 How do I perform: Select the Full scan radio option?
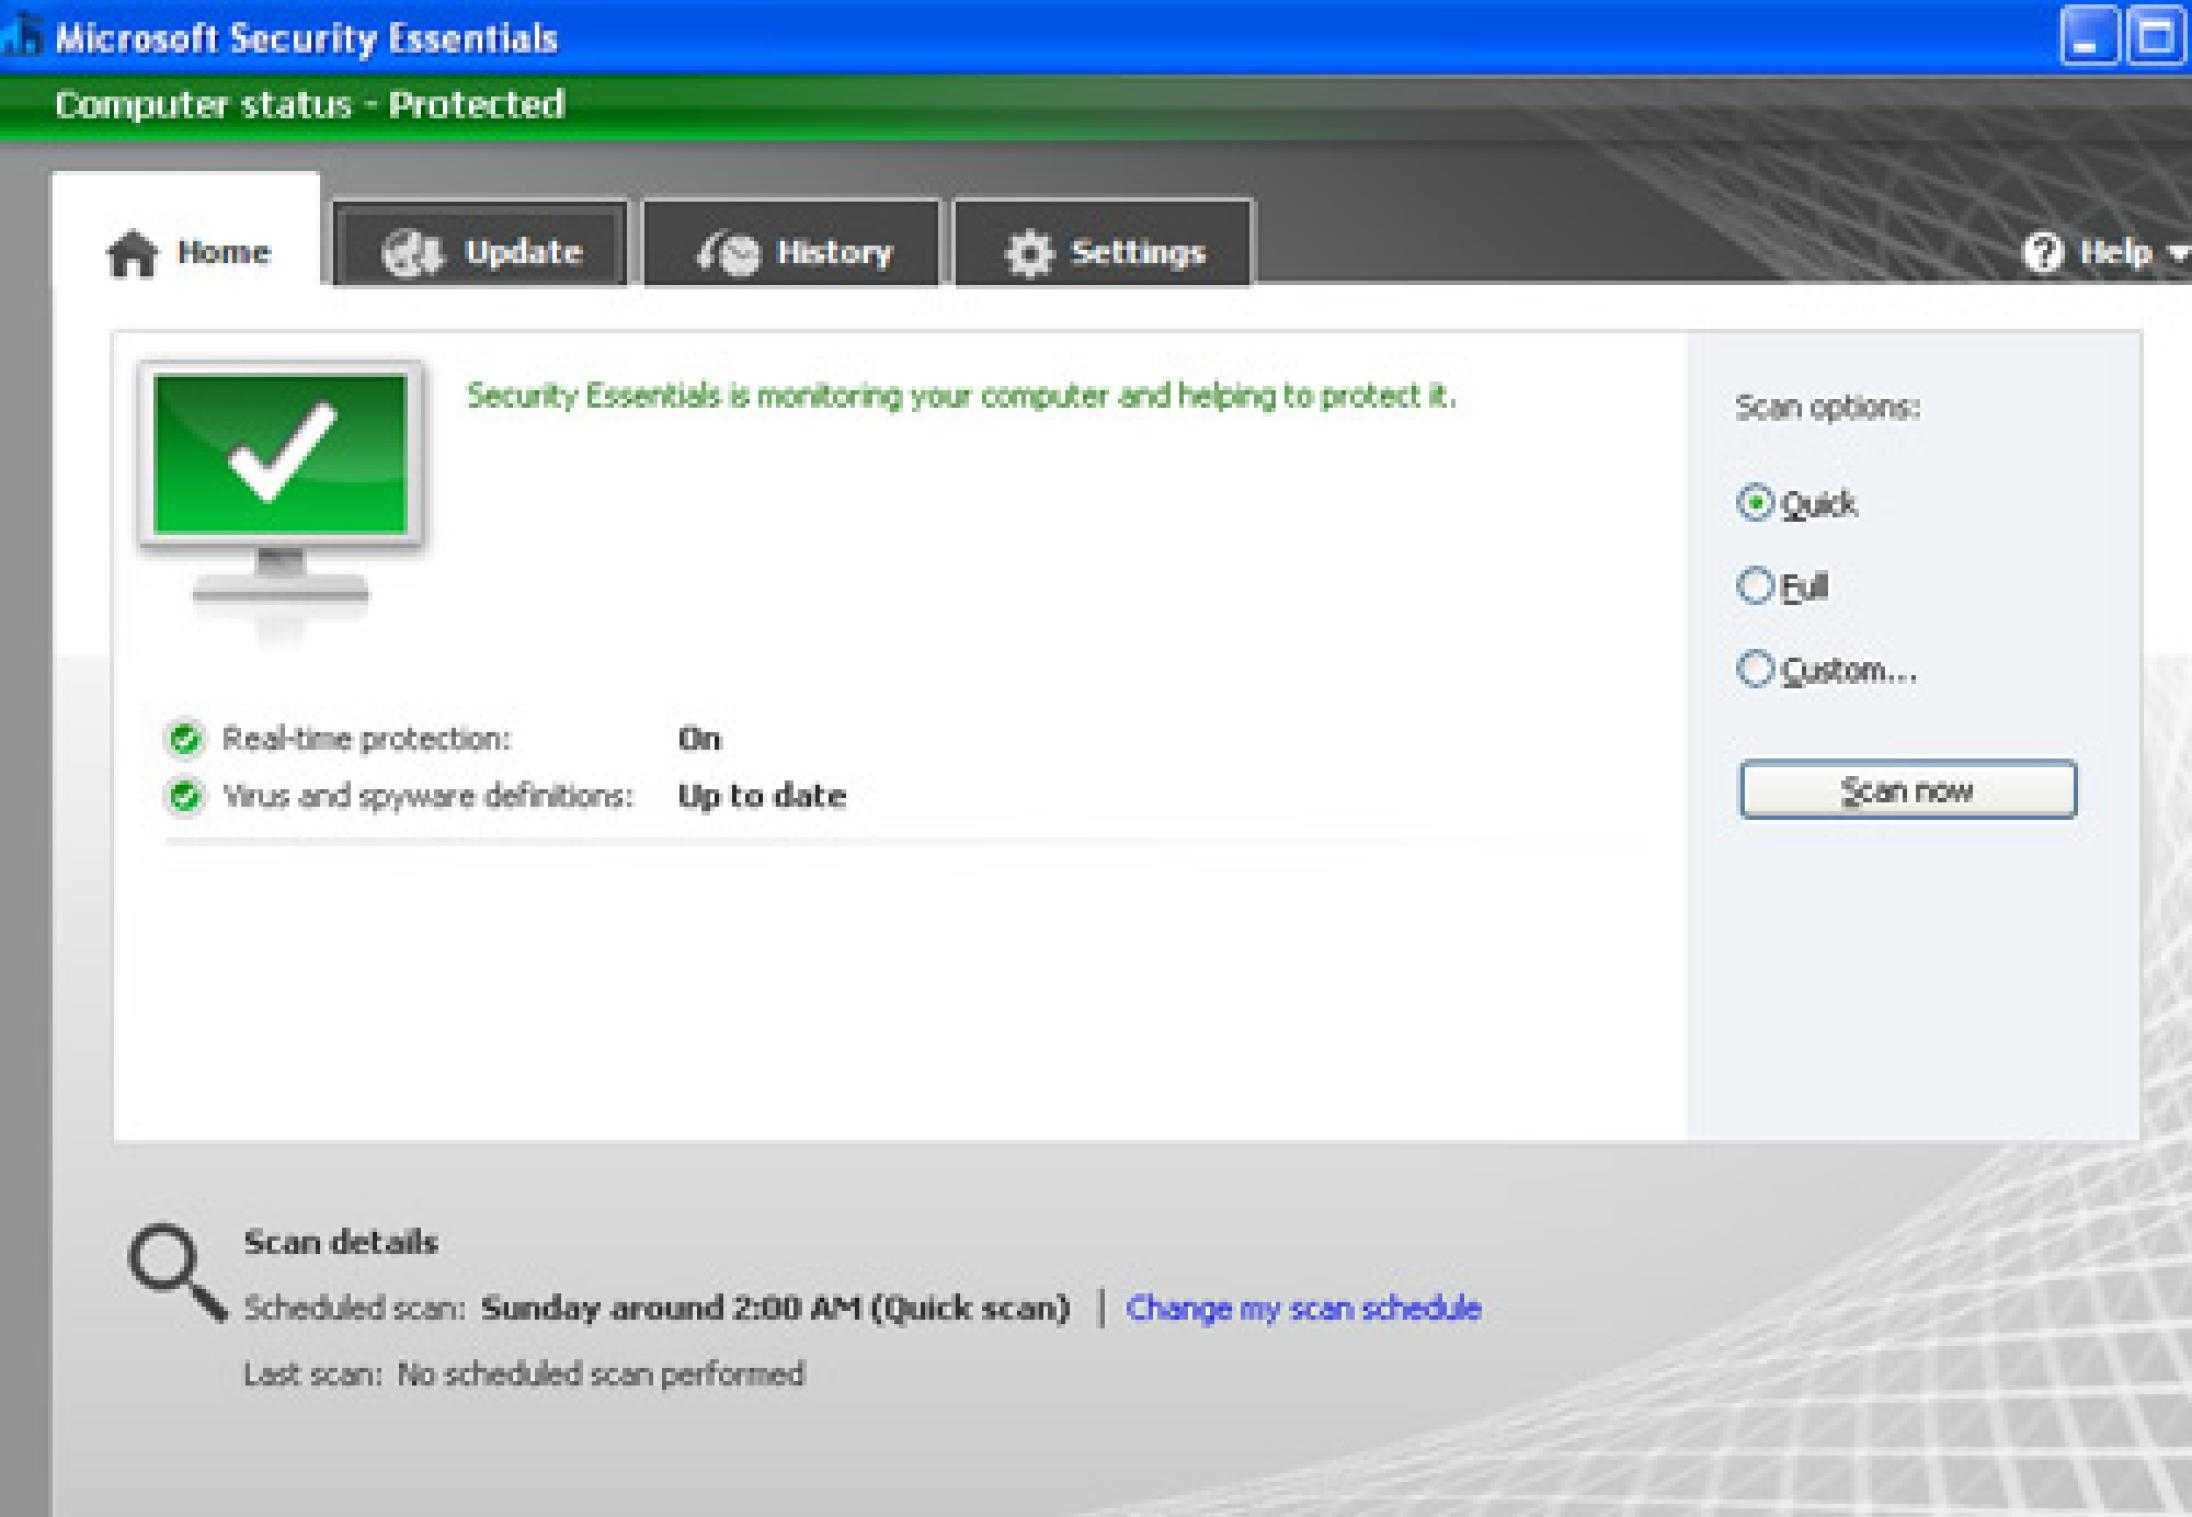pos(1755,586)
